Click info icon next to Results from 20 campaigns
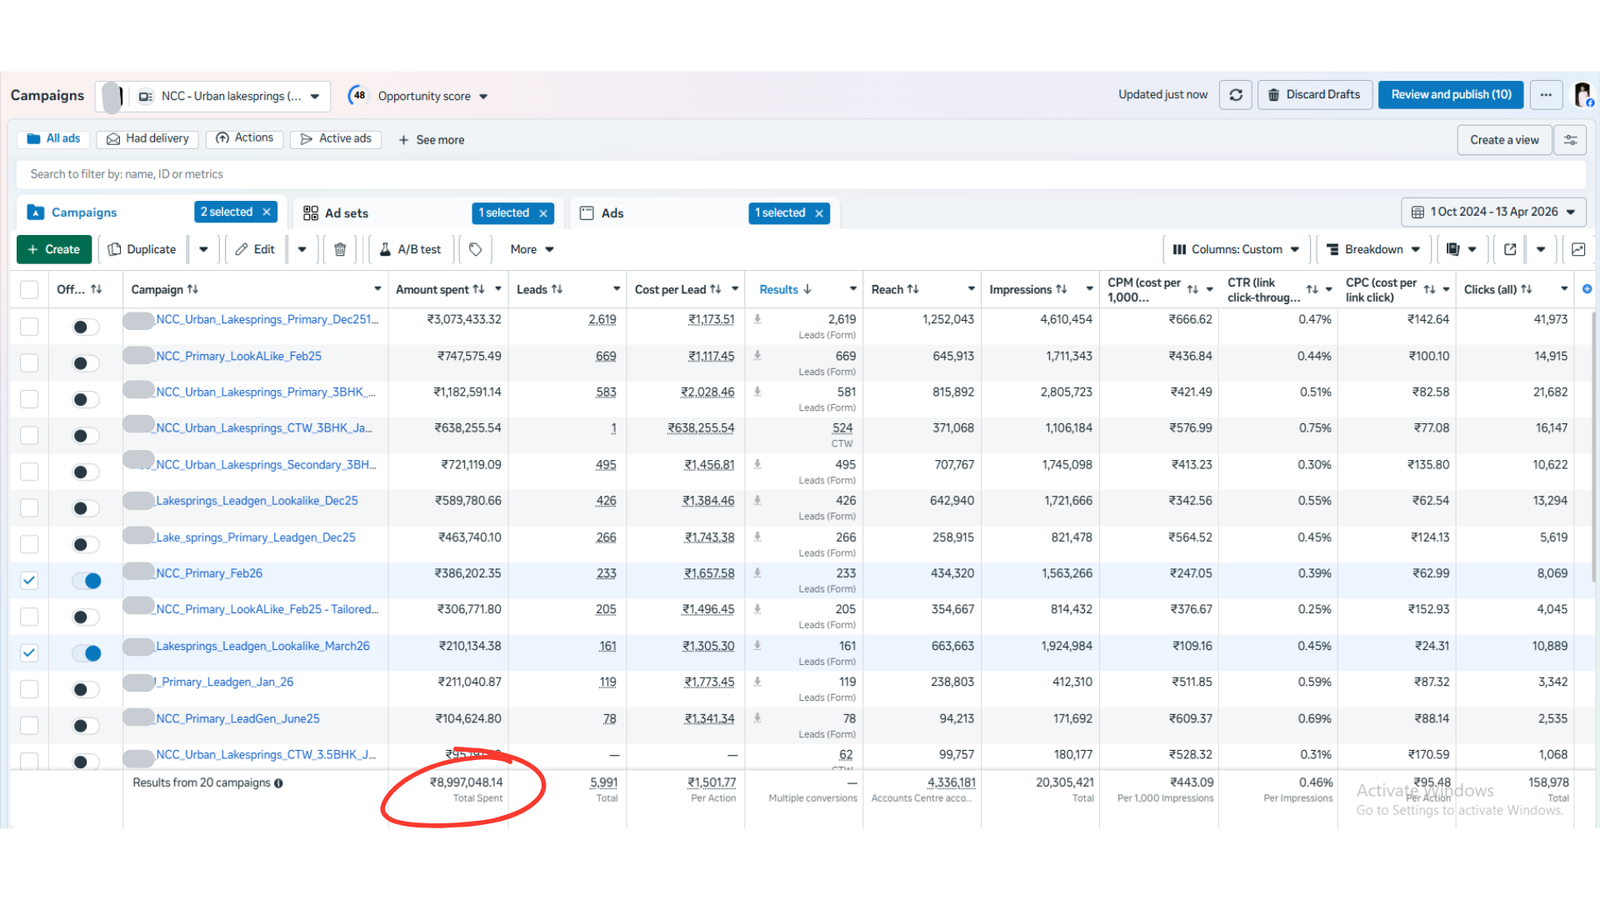This screenshot has height=900, width=1600. 279,783
